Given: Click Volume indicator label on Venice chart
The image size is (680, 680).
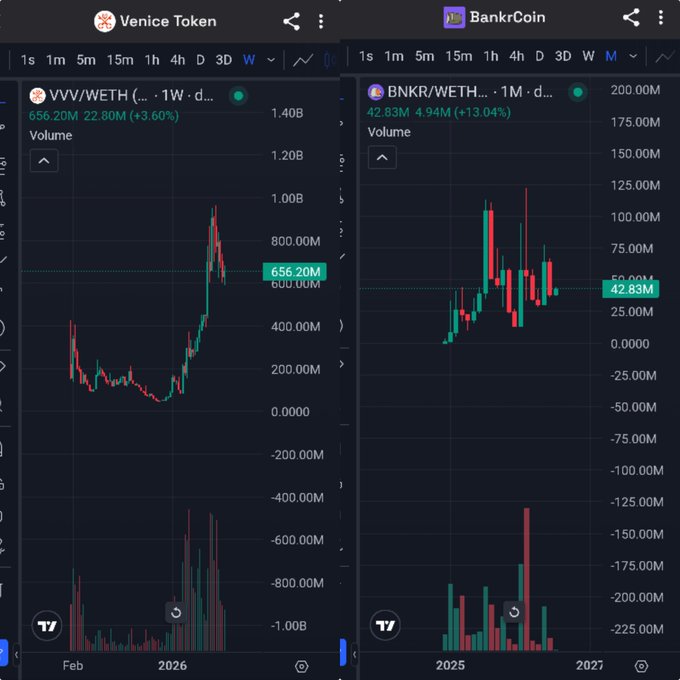Looking at the screenshot, I should (x=51, y=135).
